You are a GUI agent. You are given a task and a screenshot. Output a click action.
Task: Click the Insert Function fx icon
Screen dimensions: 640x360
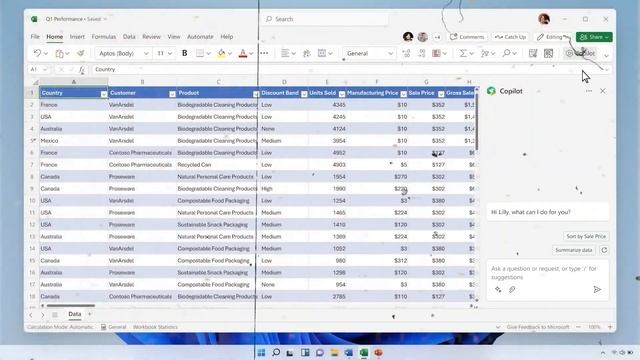[82, 69]
